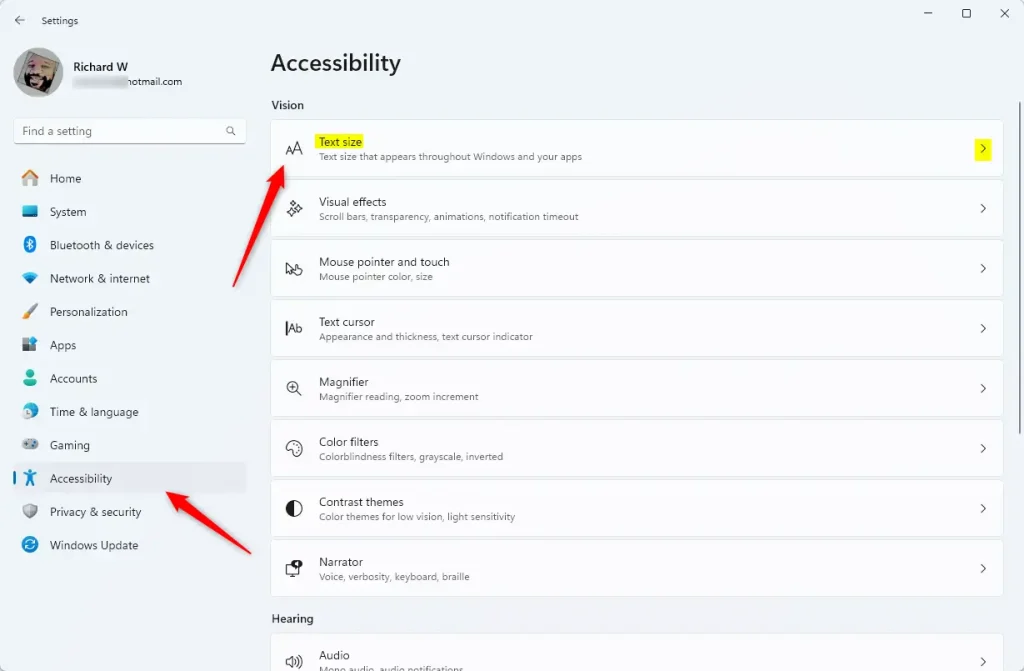Screen dimensions: 1024x671
Task: Open Personalization label in sidebar
Action: coord(89,312)
